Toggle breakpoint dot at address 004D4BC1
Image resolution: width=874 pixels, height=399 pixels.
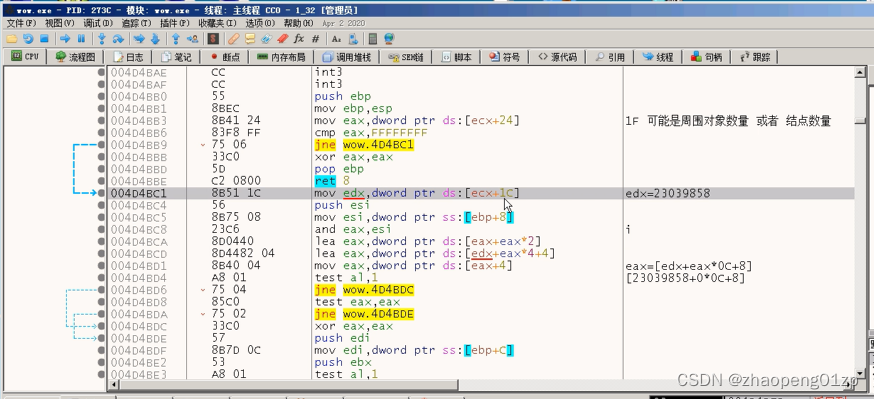click(101, 193)
